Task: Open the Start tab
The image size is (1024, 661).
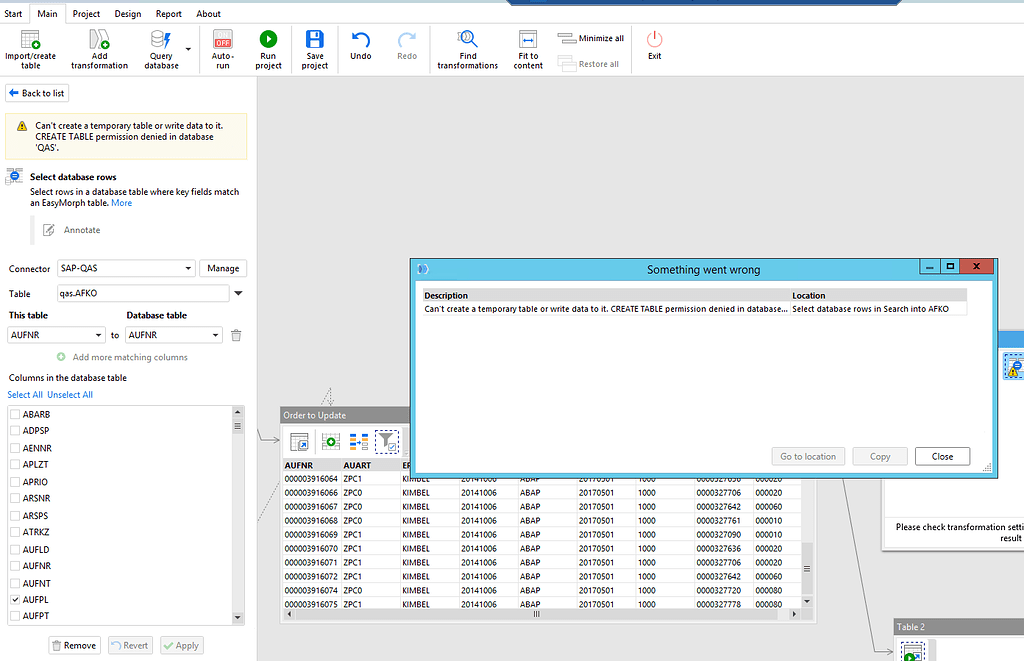Action: click(x=13, y=14)
